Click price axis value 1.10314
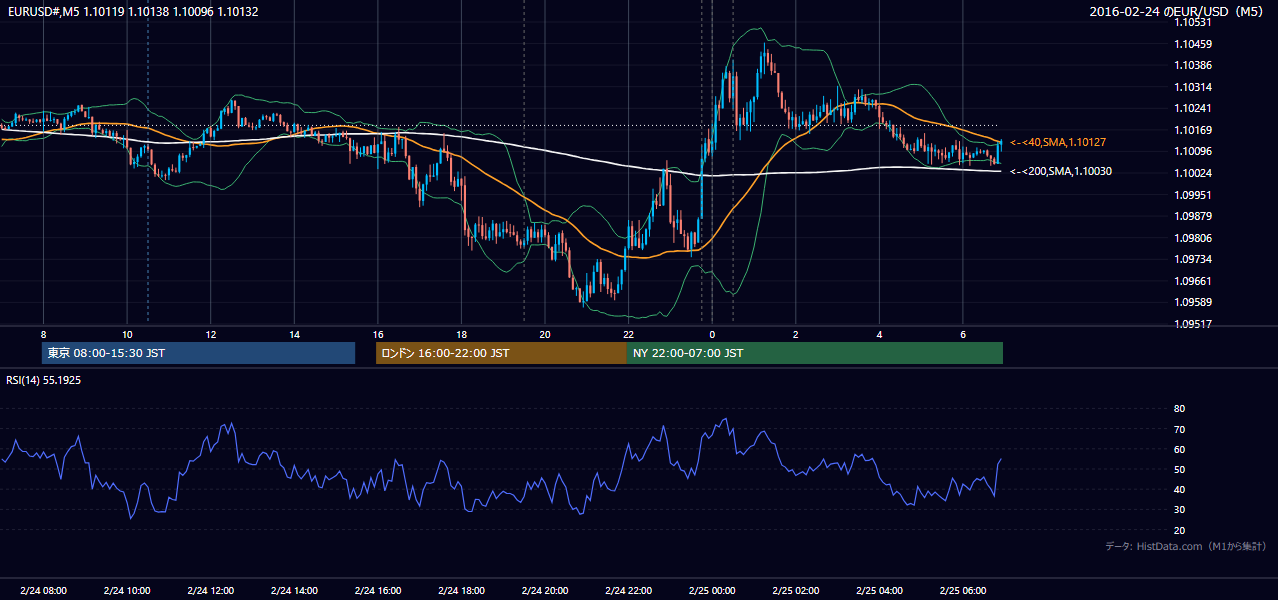This screenshot has width=1278, height=600. click(x=1192, y=87)
